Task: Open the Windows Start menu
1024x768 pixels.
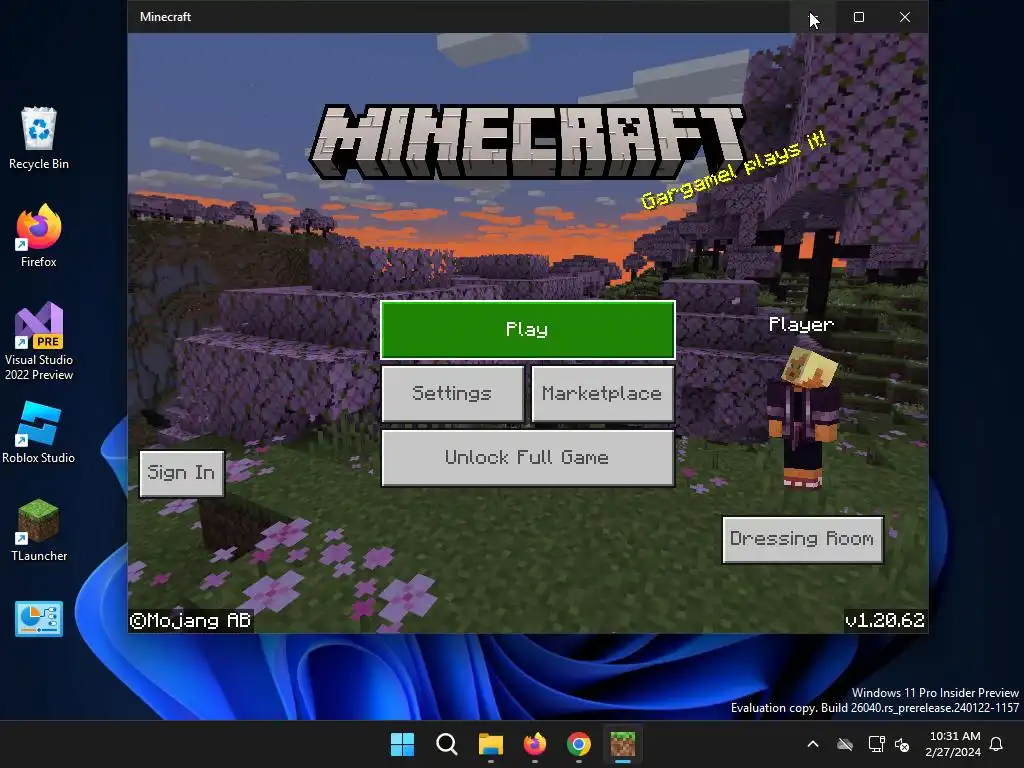Action: pos(402,744)
